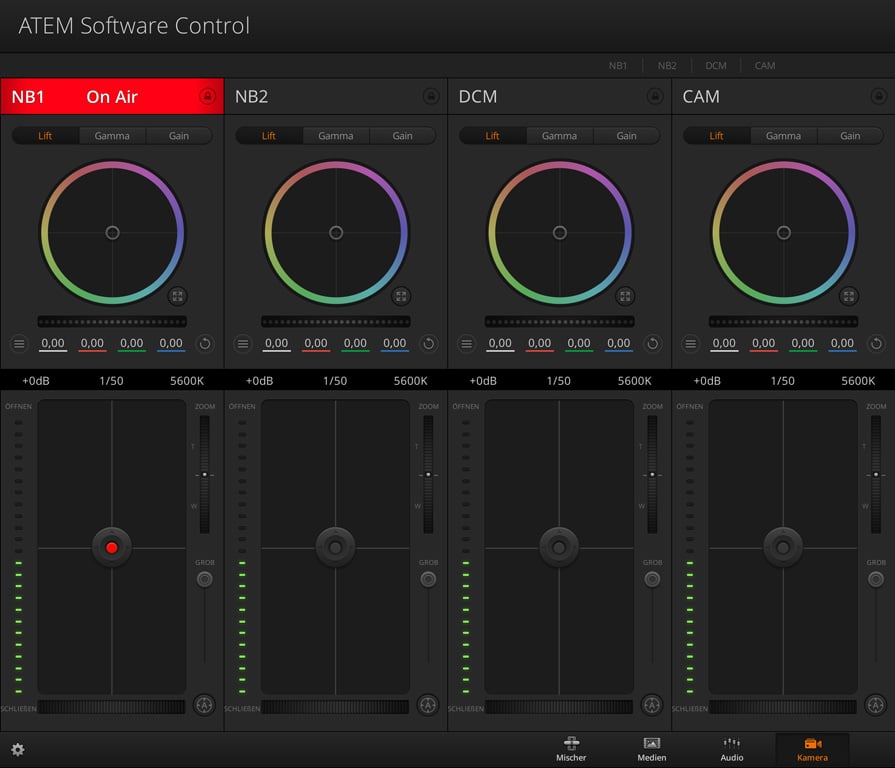The image size is (895, 768).
Task: Expand the DCM color wheel view
Action: click(x=625, y=296)
